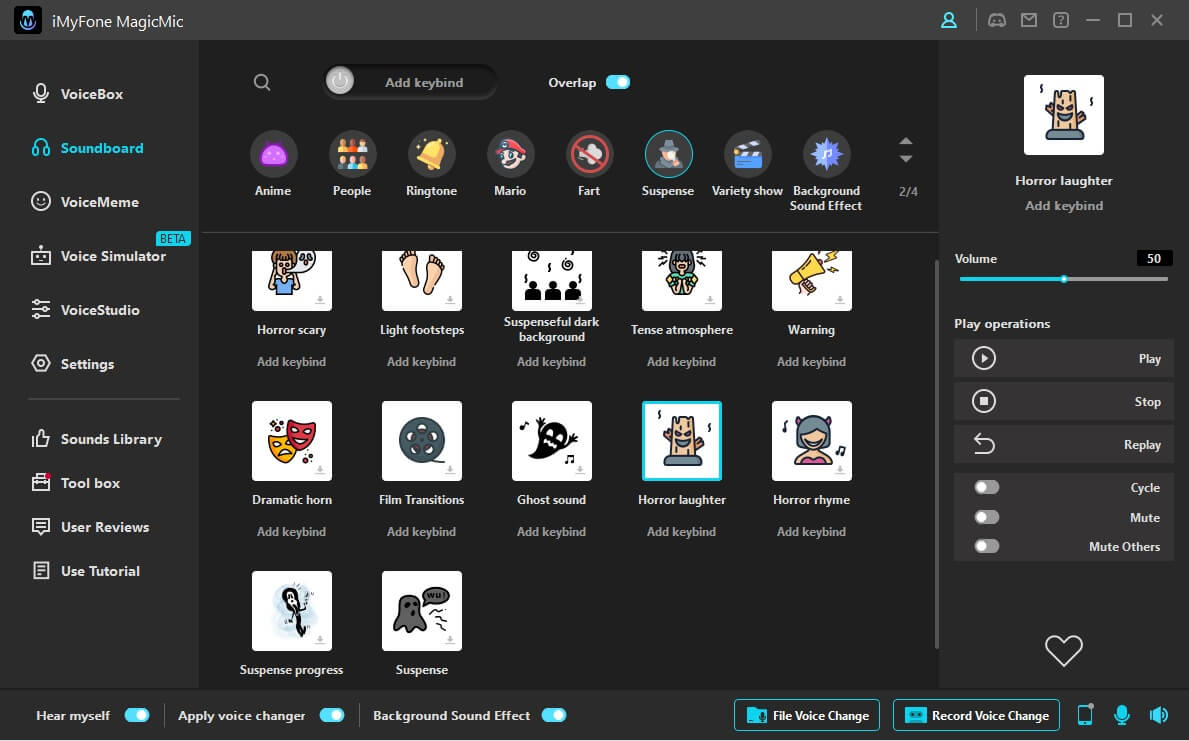
Task: Click the microphone icon in bottom bar
Action: (1122, 714)
